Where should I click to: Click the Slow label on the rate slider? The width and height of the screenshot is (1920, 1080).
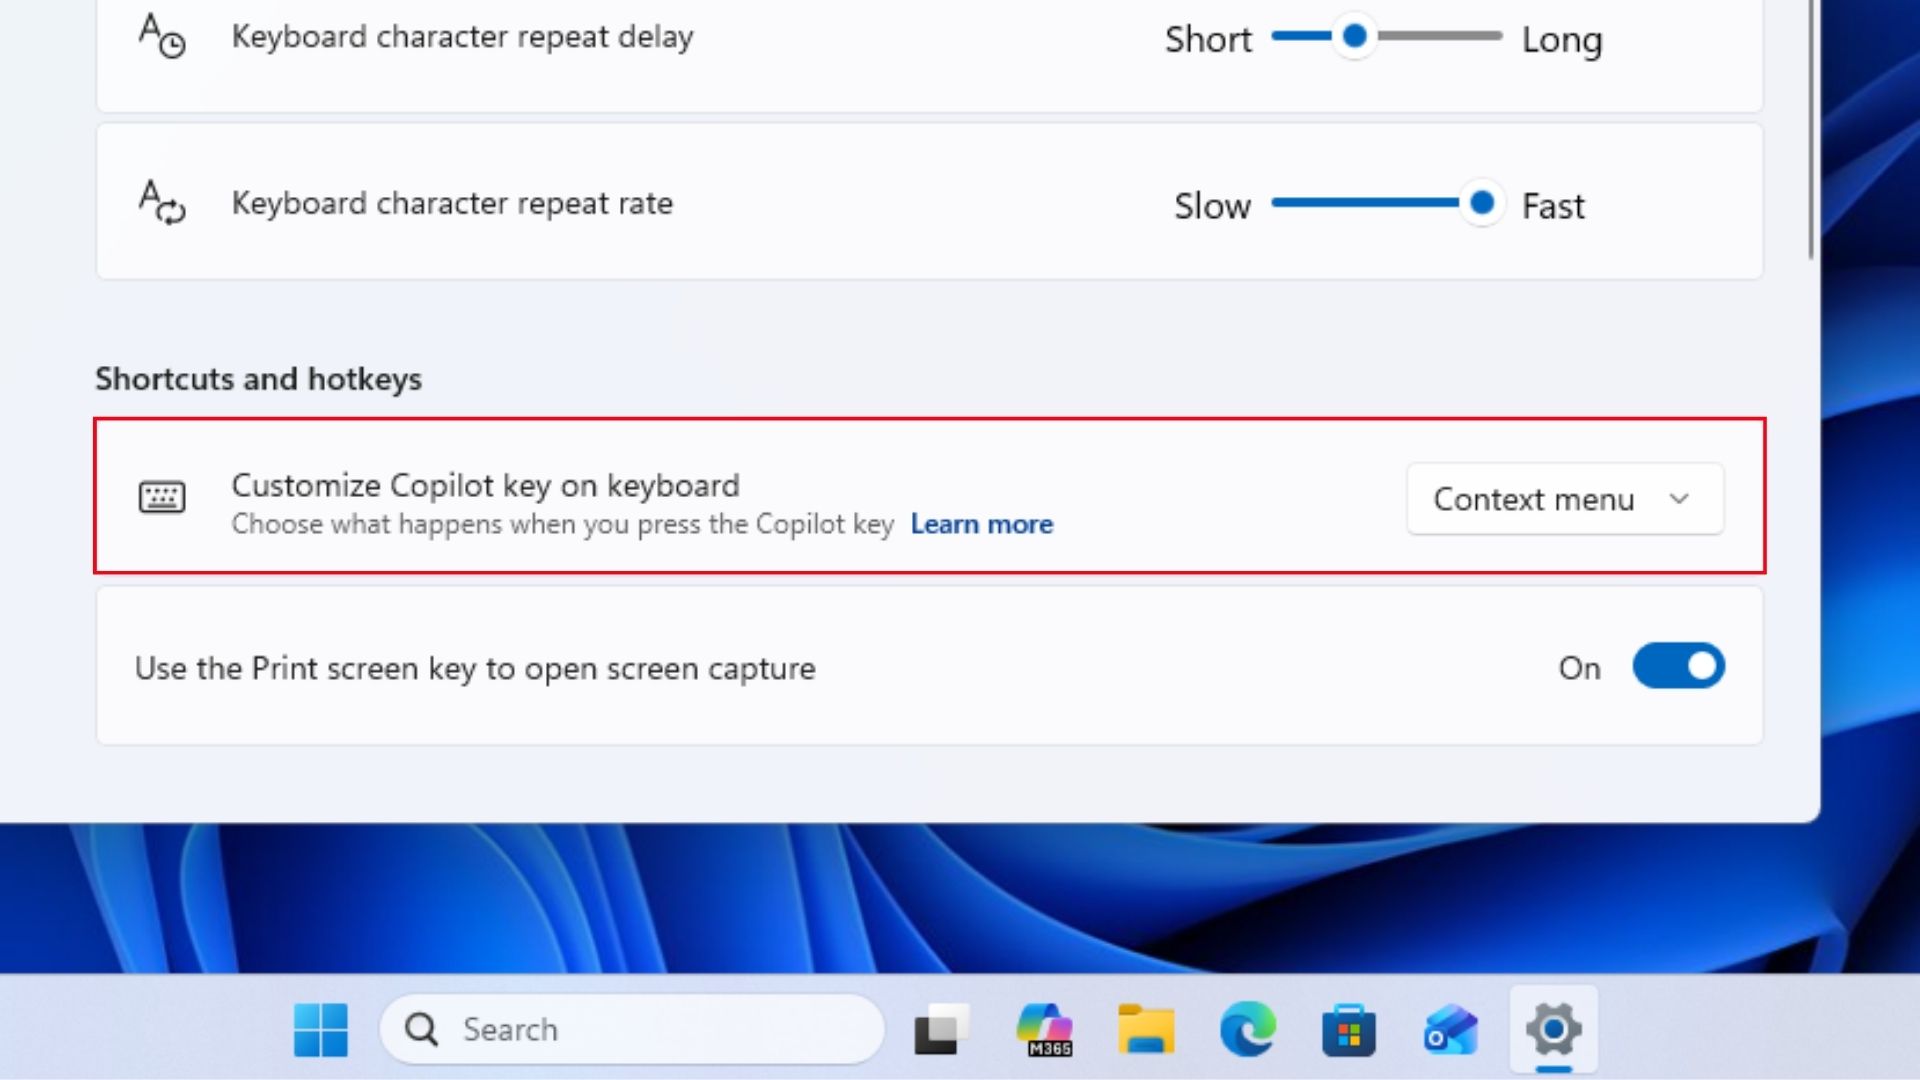(1212, 206)
